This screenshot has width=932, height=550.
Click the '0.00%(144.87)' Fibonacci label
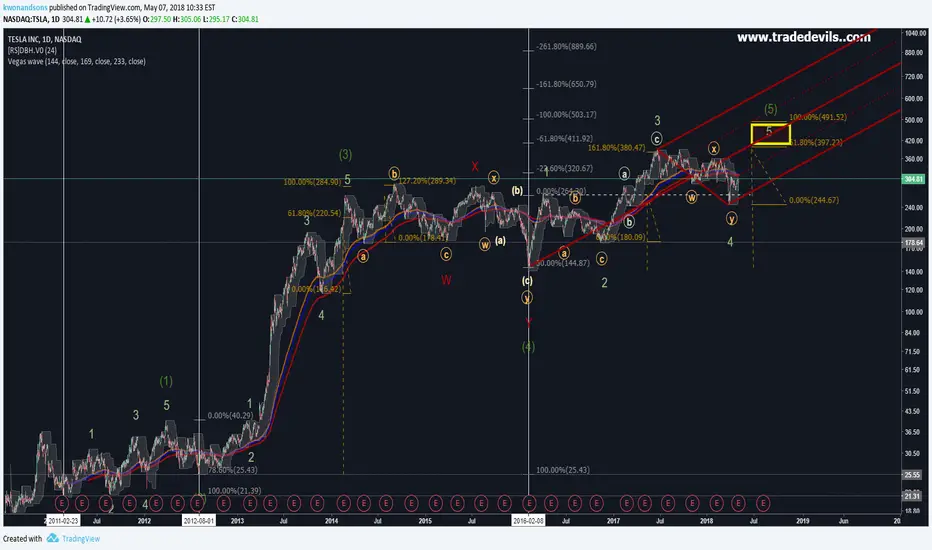coord(563,263)
